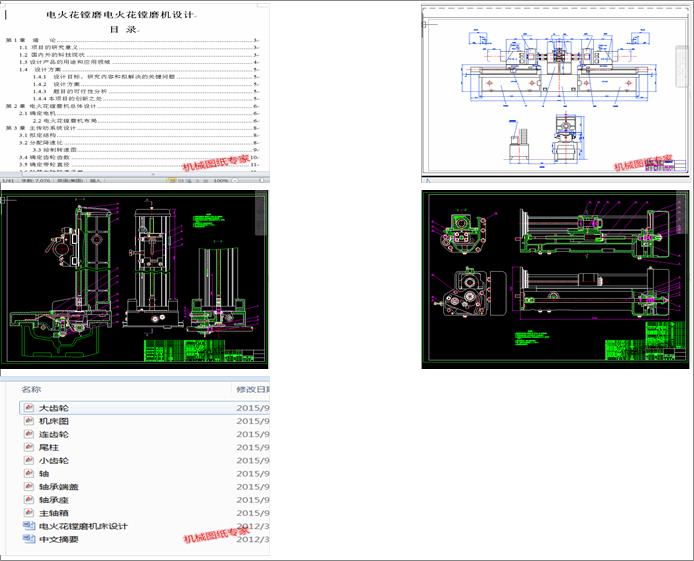The width and height of the screenshot is (694, 561).
Task: Jump to TOC entry 第3章 主传动系统设计
Action: tap(132, 128)
